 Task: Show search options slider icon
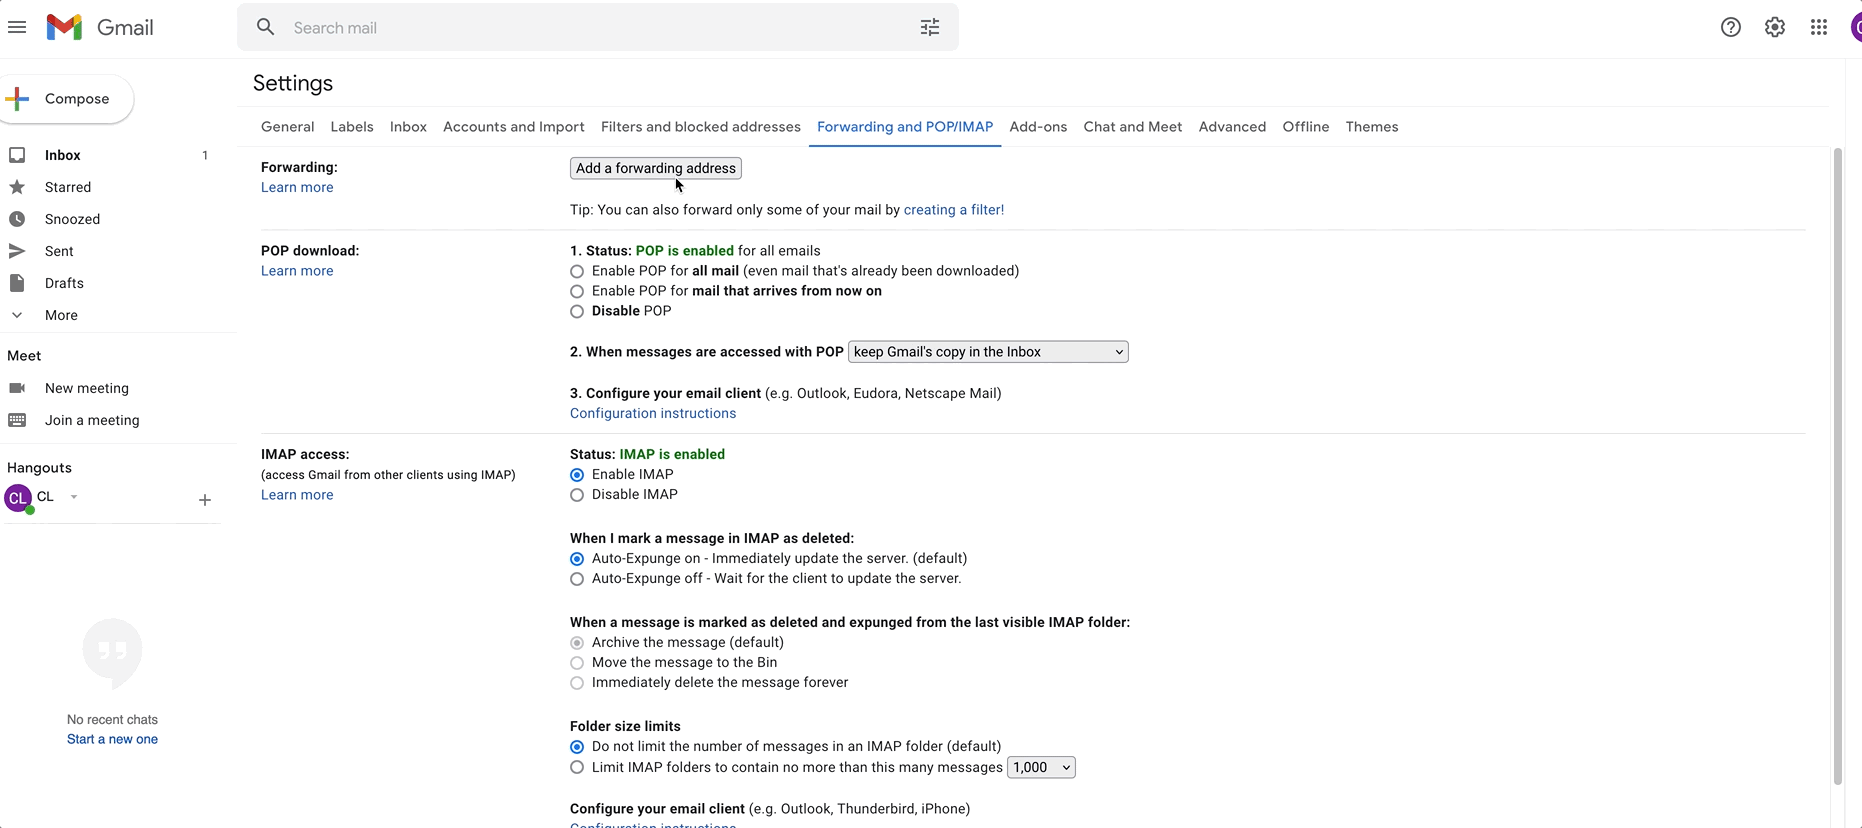coord(930,27)
